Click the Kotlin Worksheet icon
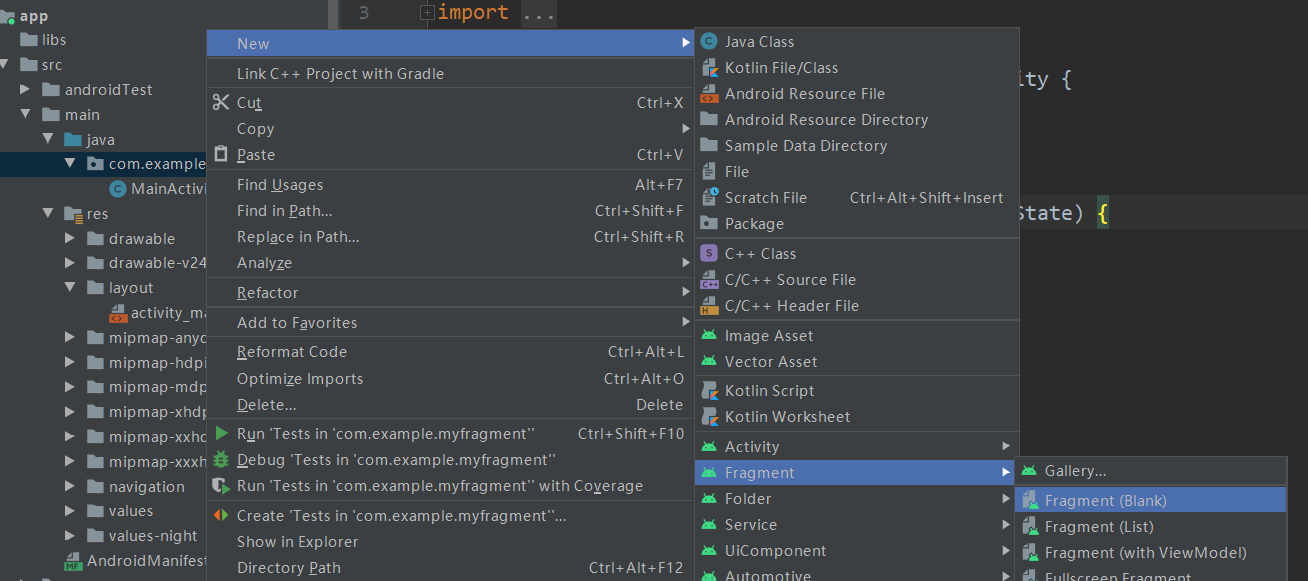This screenshot has height=581, width=1308. (709, 417)
